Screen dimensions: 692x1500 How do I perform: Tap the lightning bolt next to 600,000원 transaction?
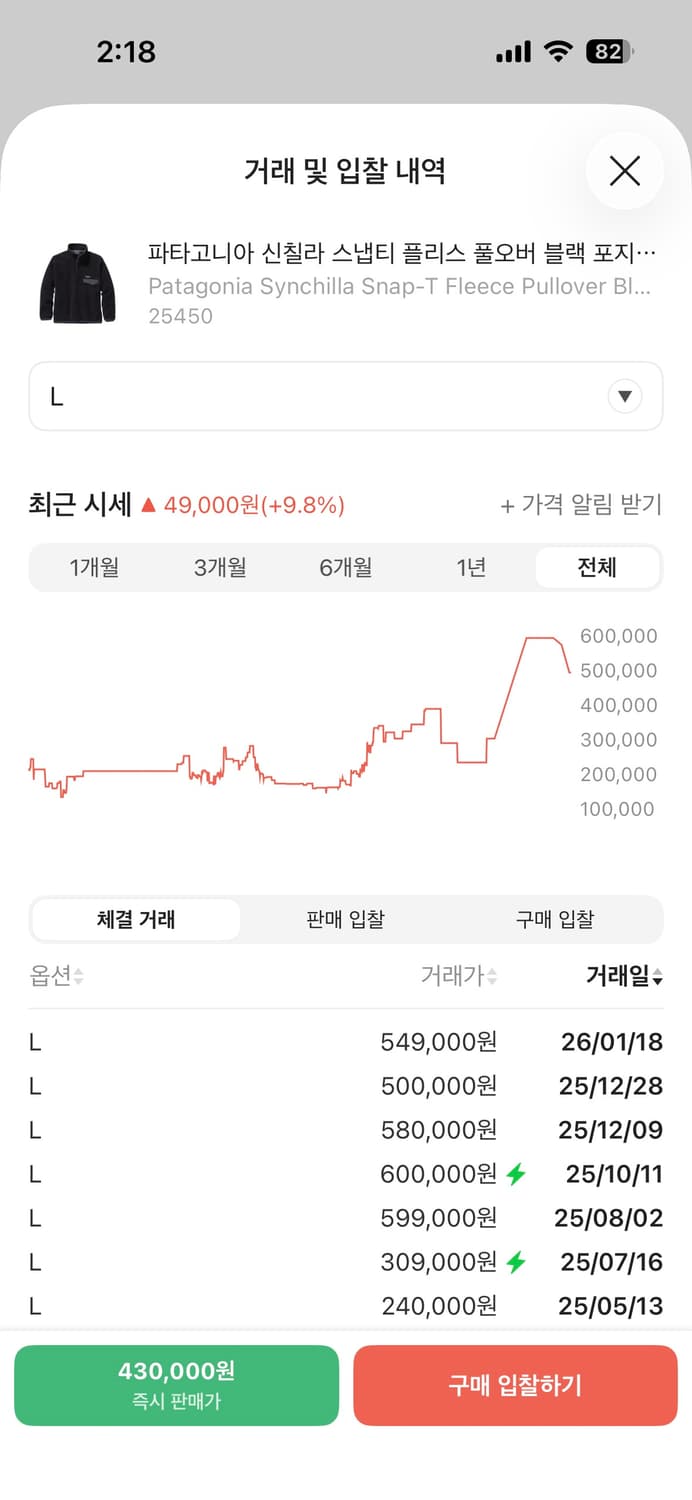(517, 1174)
